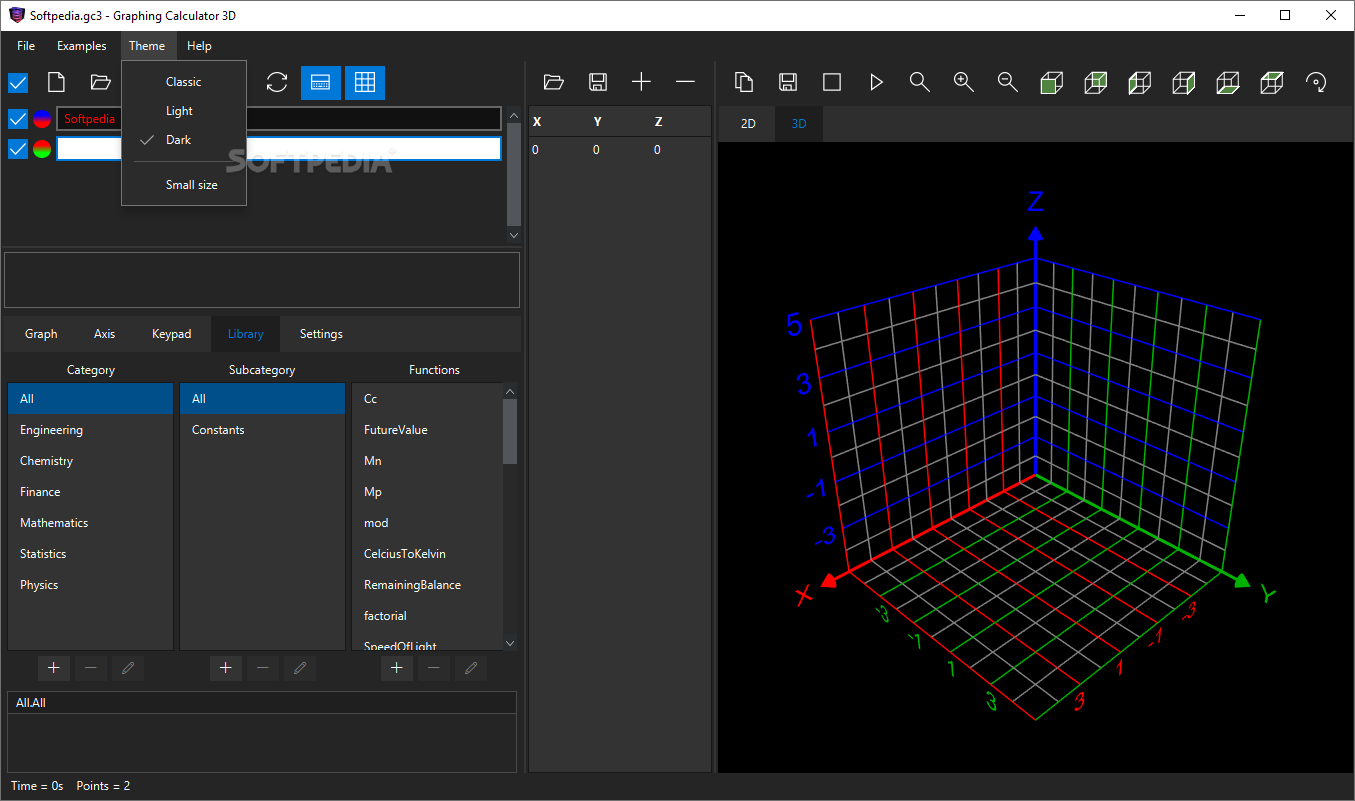Zoom in on the graph
Screen dimensions: 1355x801
tap(964, 82)
